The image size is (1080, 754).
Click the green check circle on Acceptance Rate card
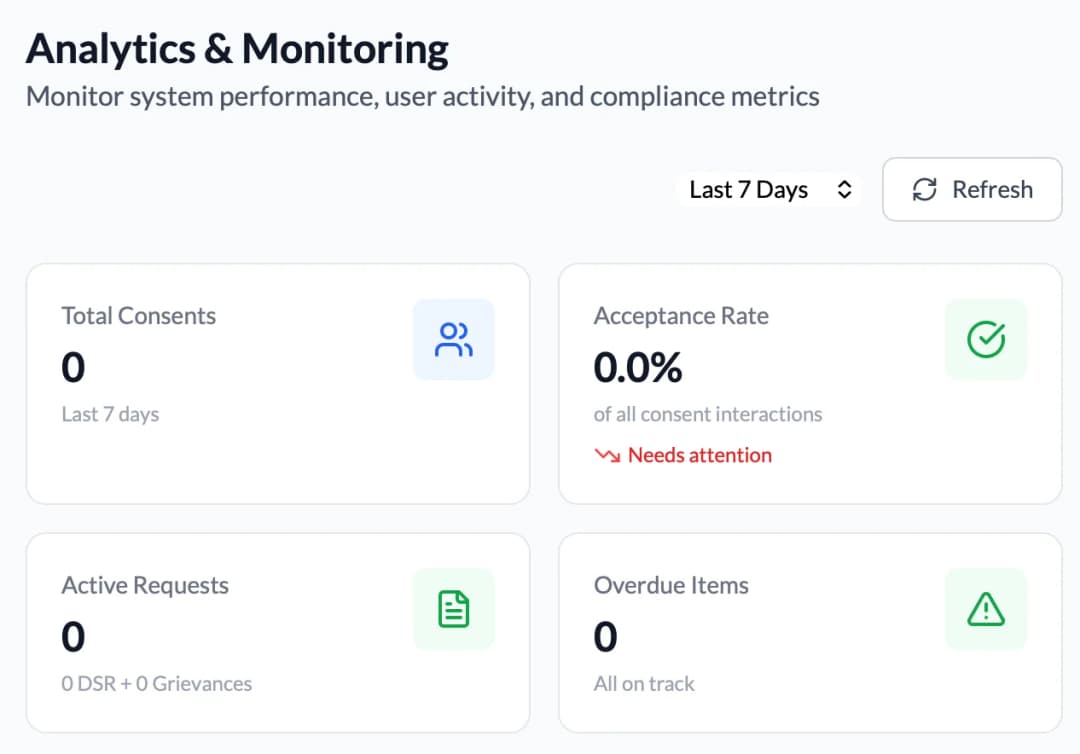pos(986,339)
